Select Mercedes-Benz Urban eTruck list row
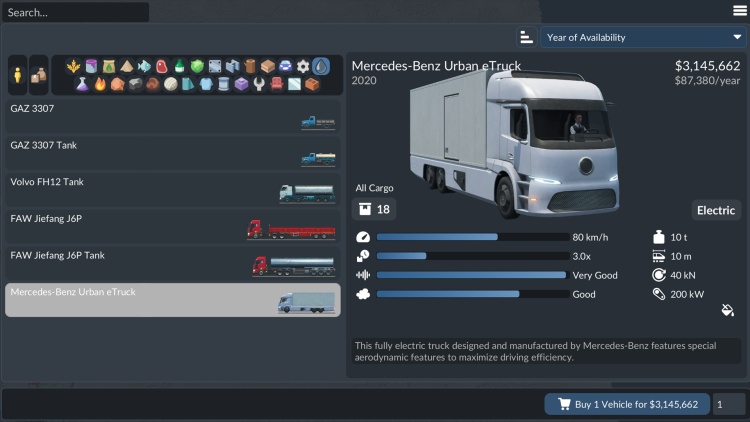The width and height of the screenshot is (750, 422). pos(173,300)
